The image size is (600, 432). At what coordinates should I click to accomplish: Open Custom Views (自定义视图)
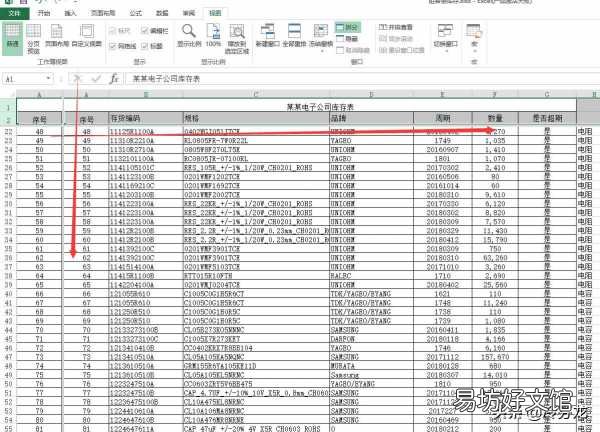(87, 35)
